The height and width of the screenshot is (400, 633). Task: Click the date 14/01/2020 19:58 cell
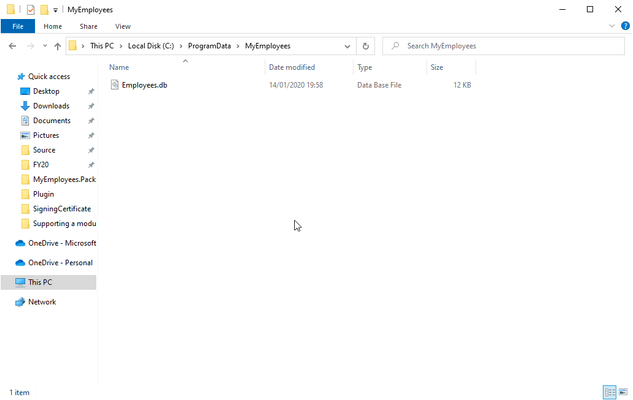(x=296, y=85)
